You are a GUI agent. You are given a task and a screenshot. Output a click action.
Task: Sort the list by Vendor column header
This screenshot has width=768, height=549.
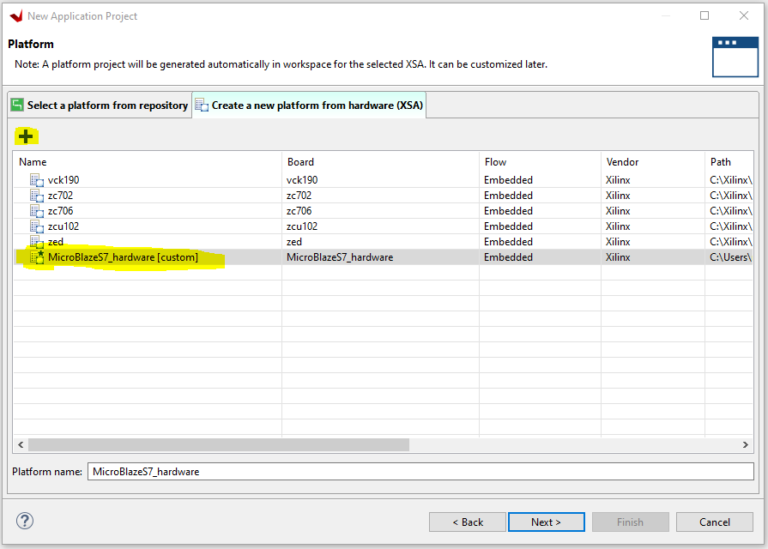tap(652, 162)
